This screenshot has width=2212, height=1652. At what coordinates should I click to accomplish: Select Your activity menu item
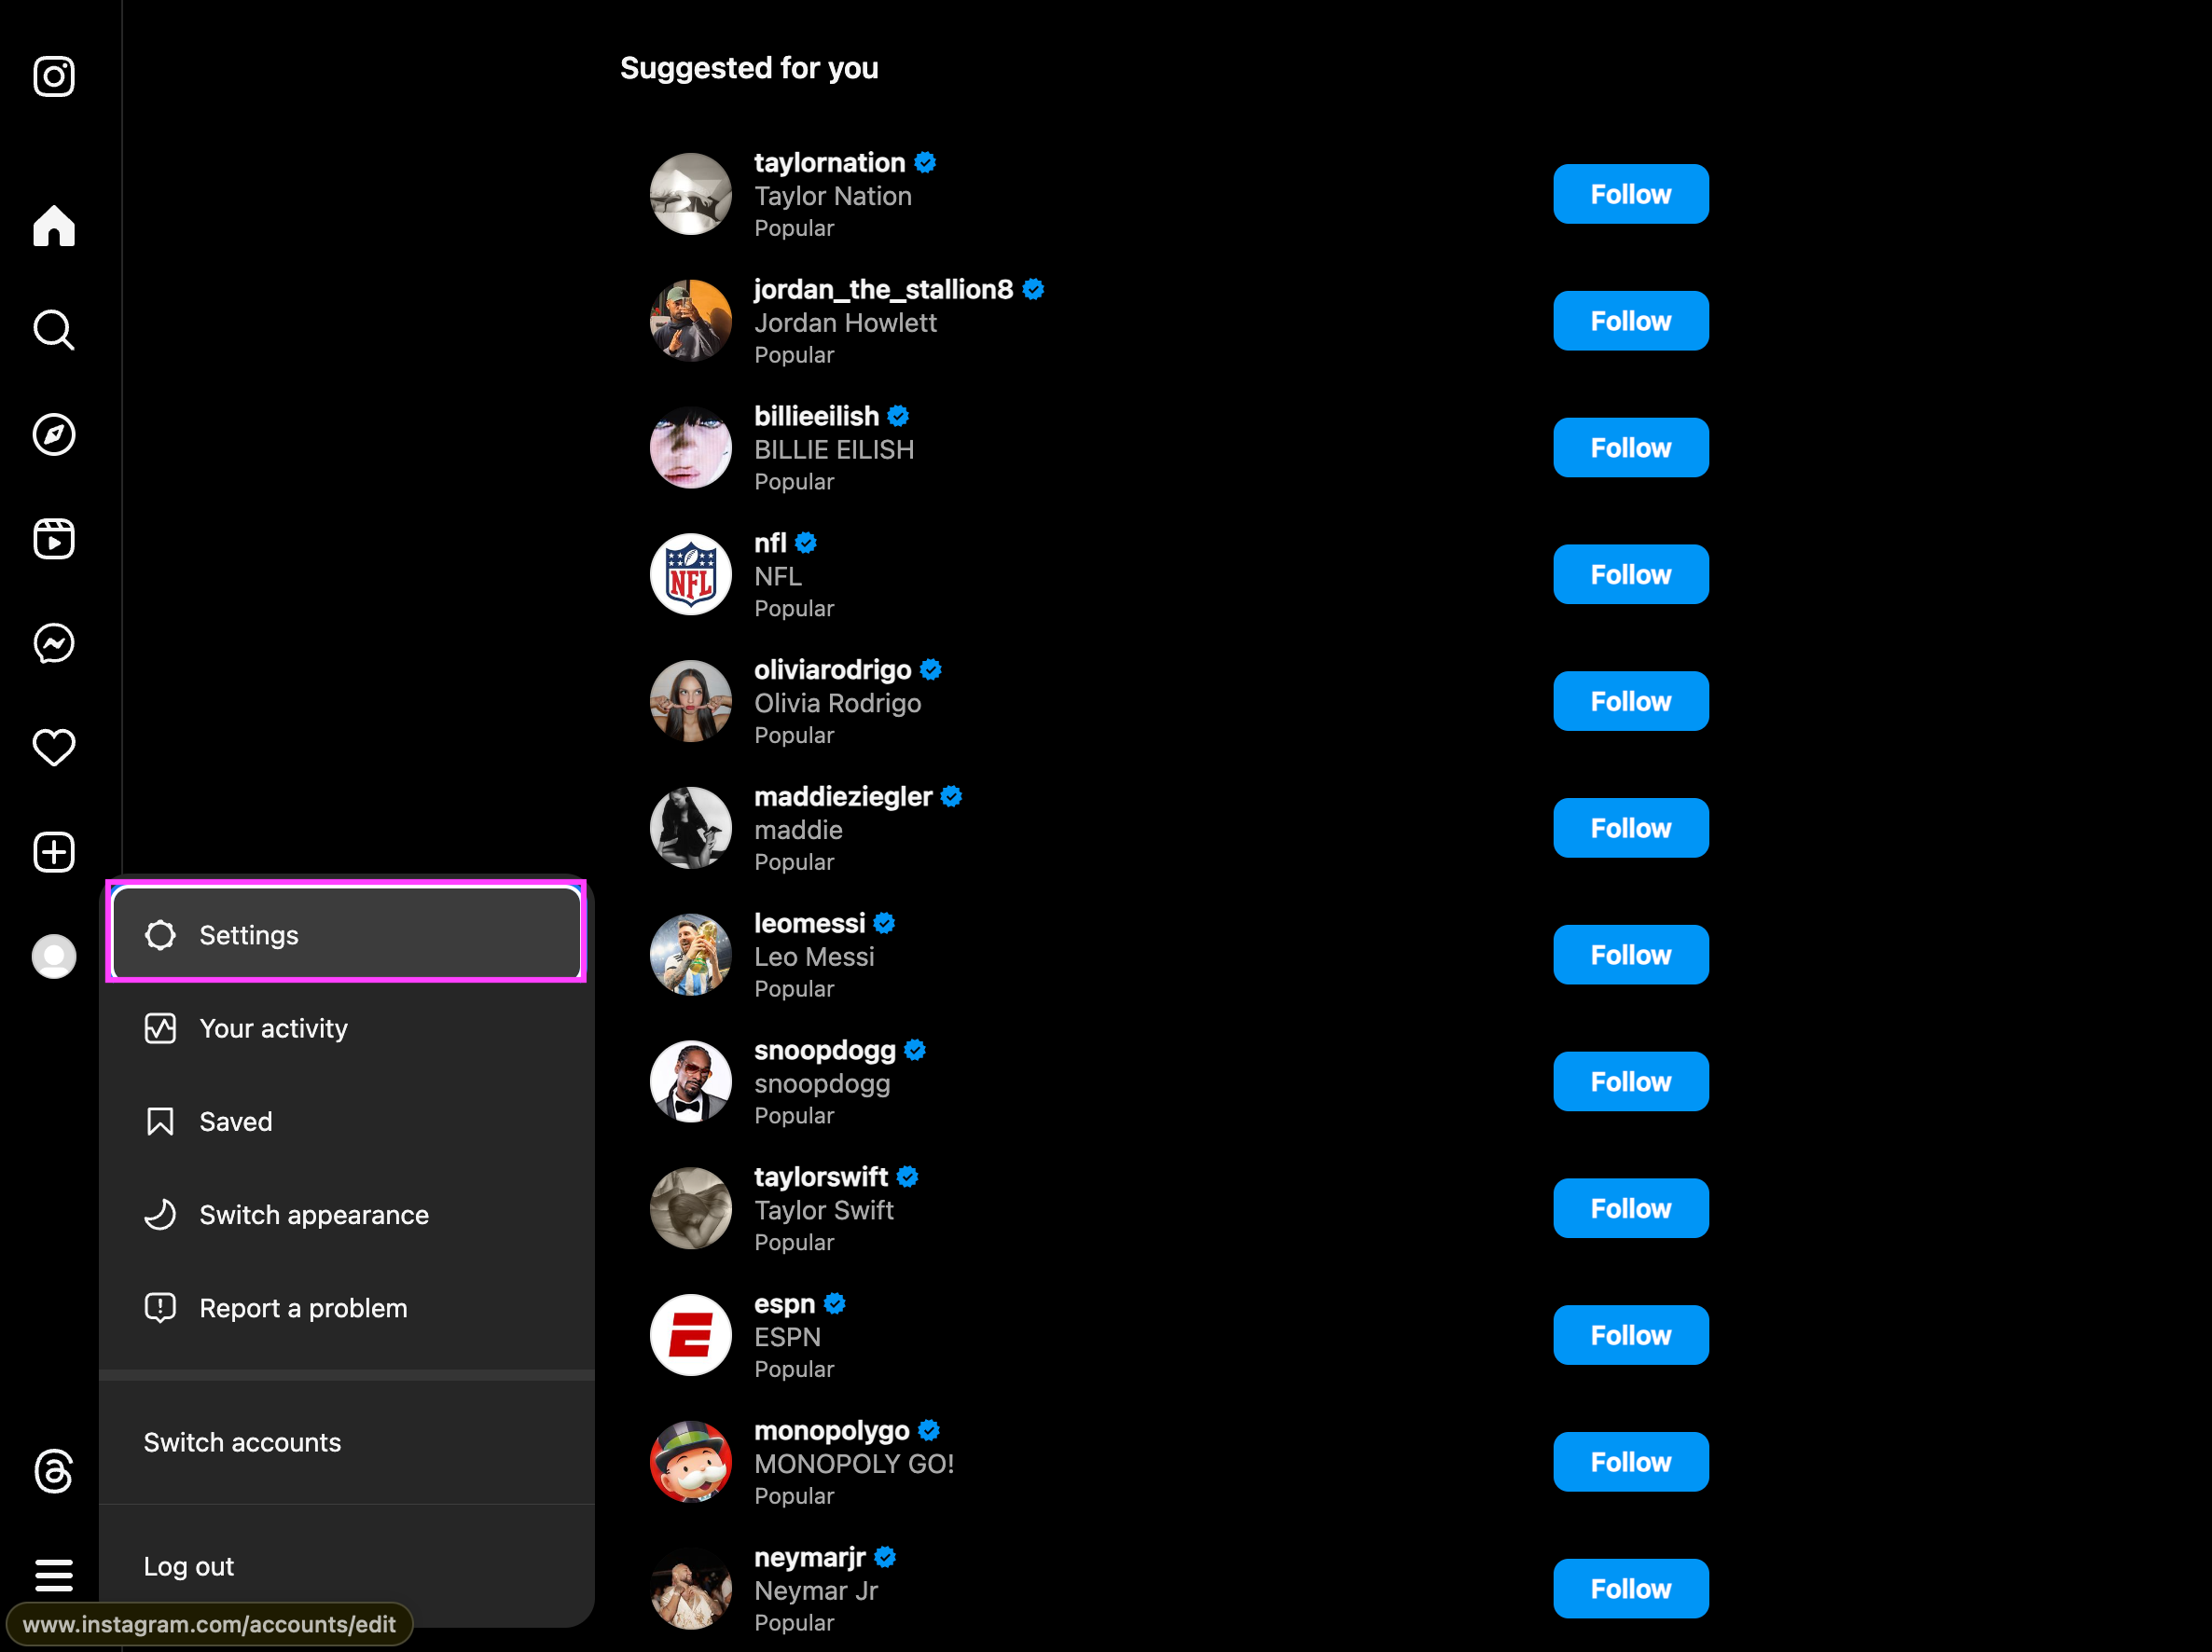click(346, 1028)
